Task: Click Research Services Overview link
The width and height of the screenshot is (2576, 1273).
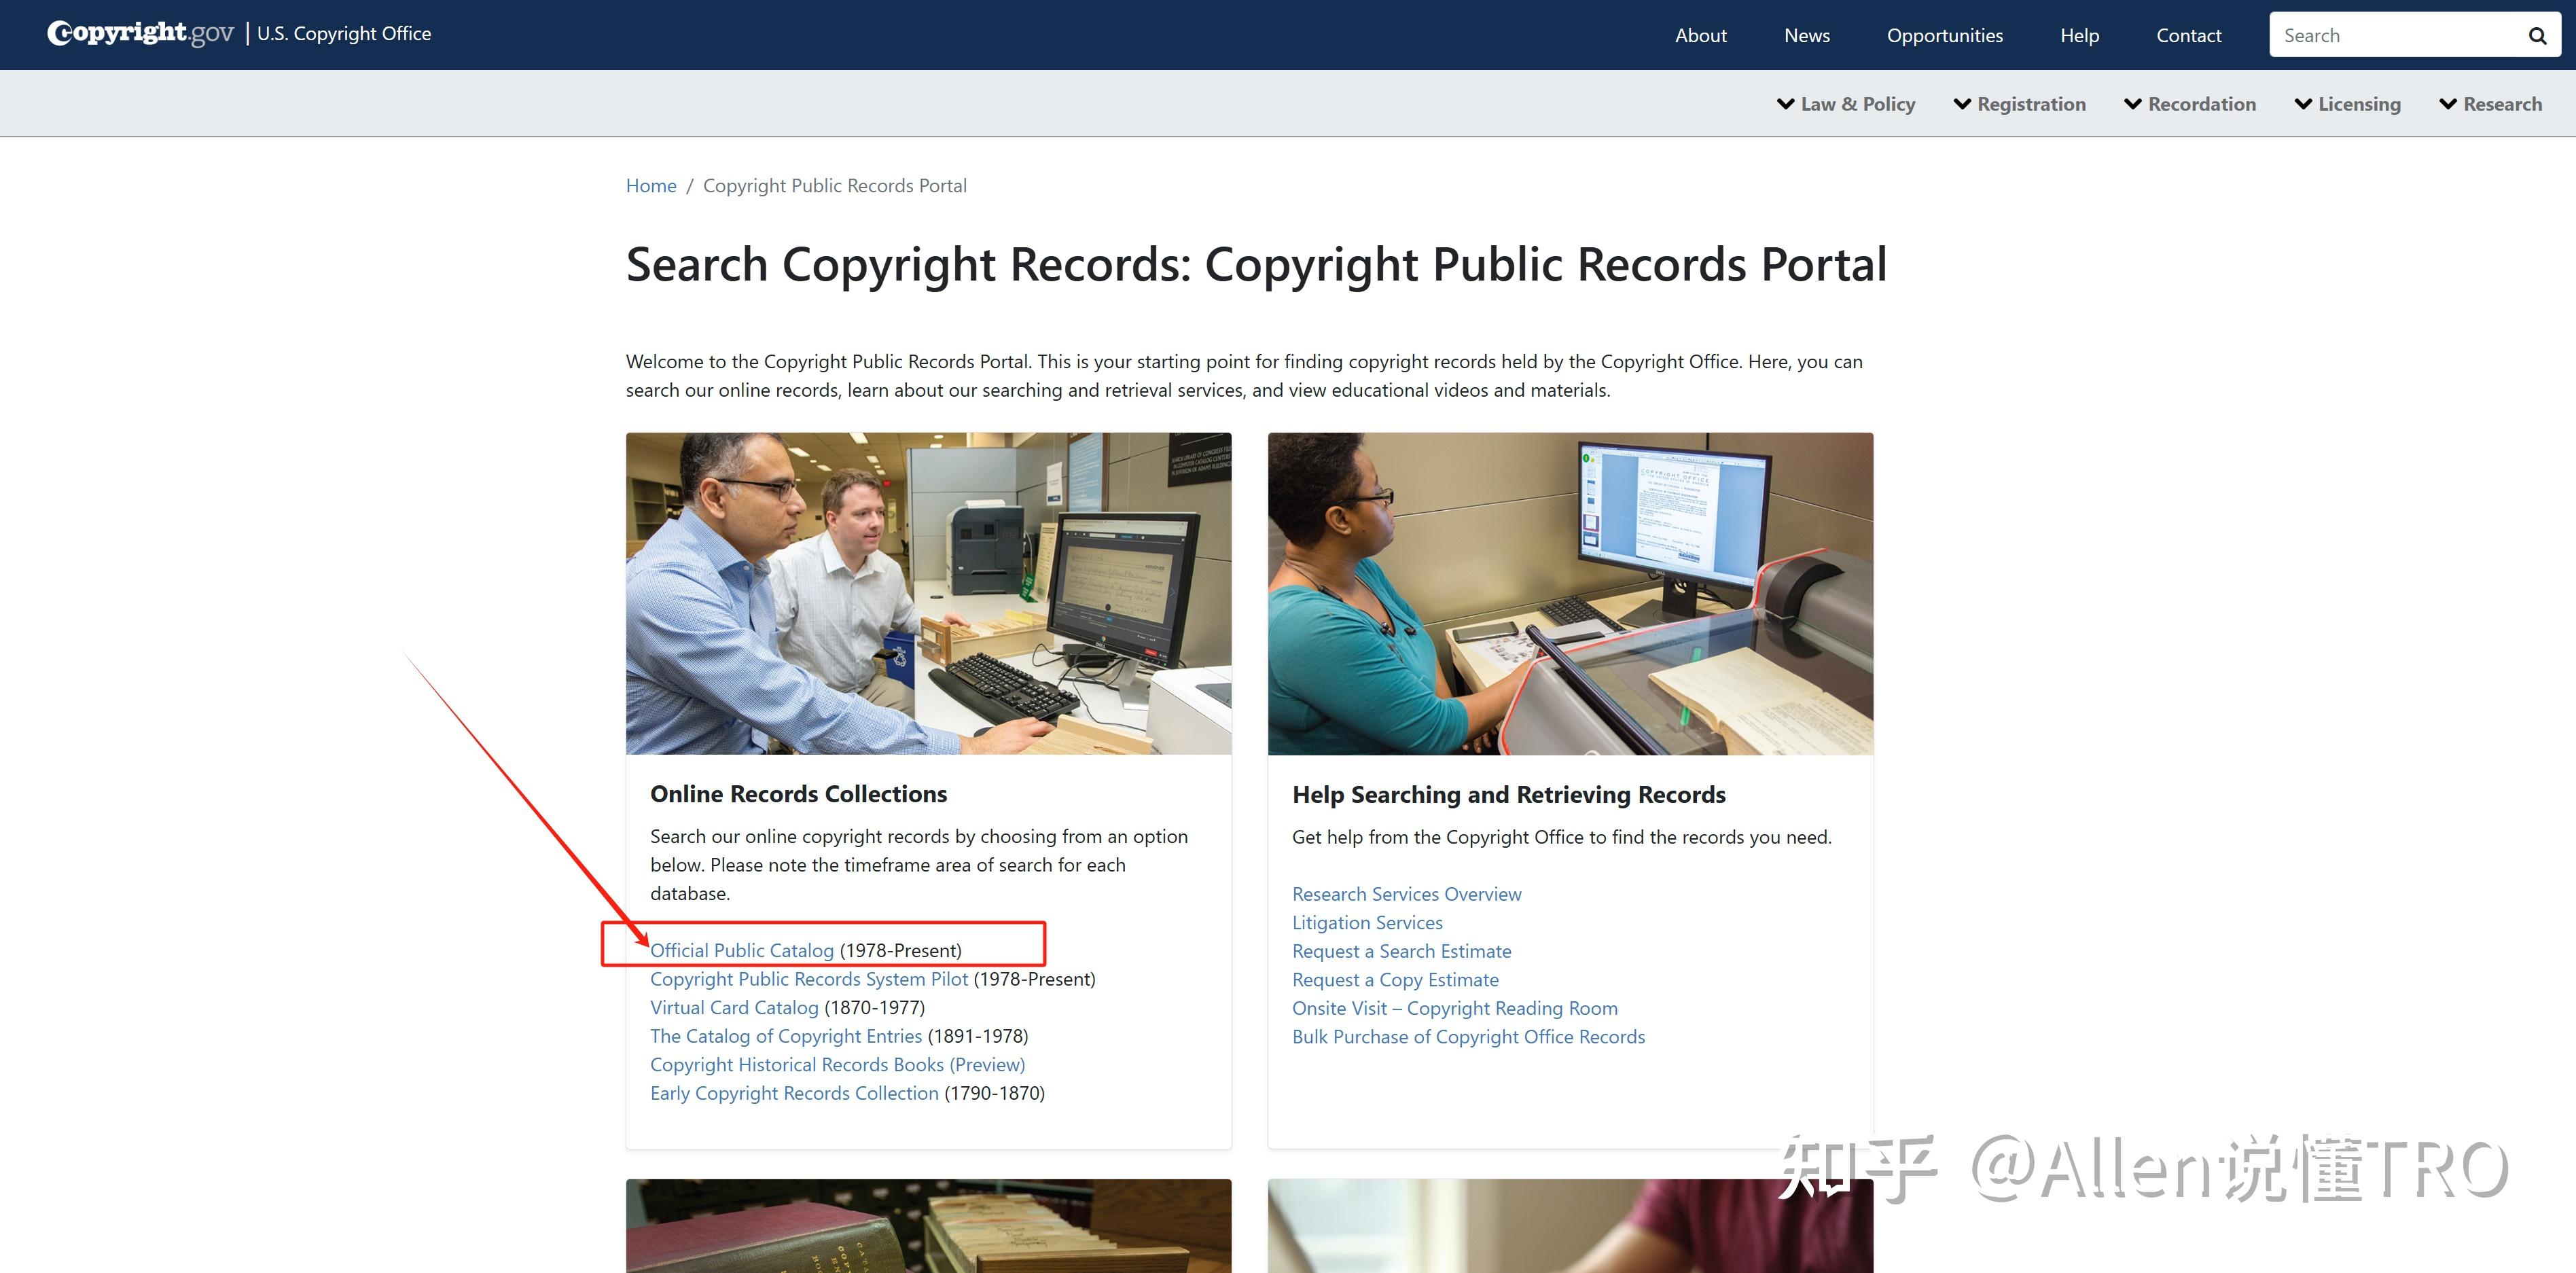Action: 1406,894
